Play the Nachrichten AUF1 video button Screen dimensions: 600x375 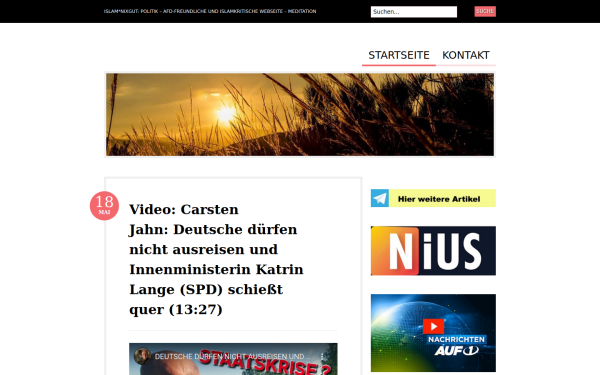[433, 326]
